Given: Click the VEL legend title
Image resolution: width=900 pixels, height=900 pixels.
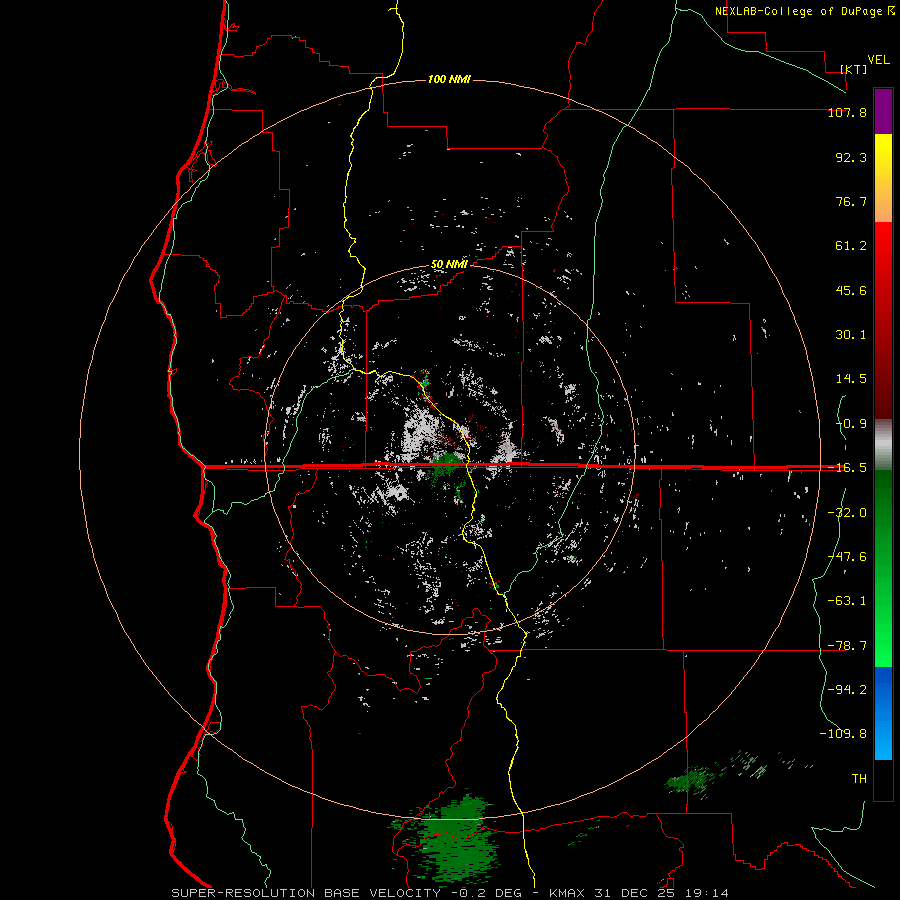Looking at the screenshot, I should coord(878,60).
